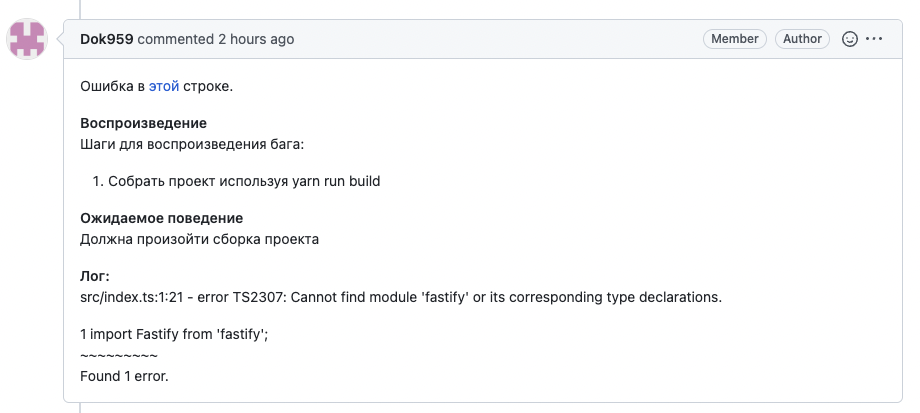The image size is (920, 413).
Task: Open the Dok959 username profile link
Action: [107, 39]
